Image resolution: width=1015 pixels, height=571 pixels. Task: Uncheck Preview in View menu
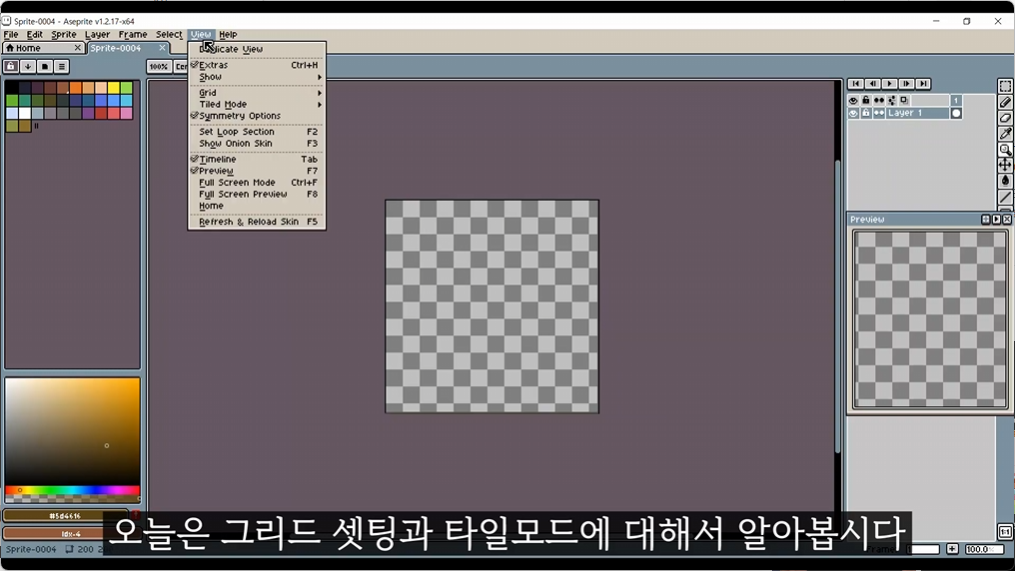pos(256,170)
